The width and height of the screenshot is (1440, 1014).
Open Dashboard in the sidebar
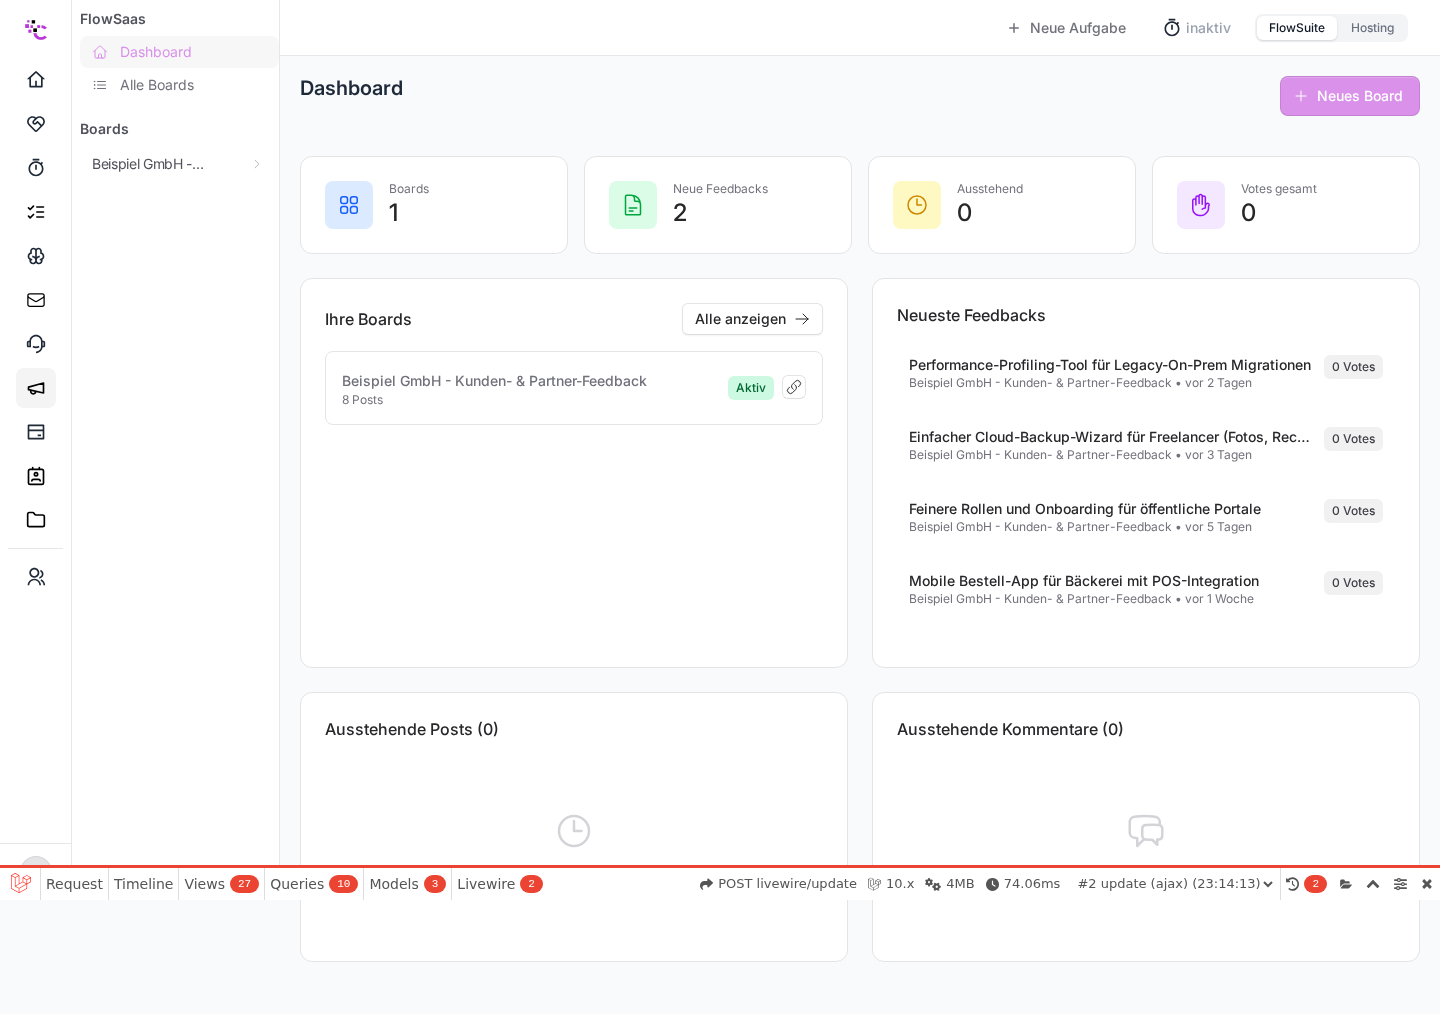pyautogui.click(x=179, y=52)
